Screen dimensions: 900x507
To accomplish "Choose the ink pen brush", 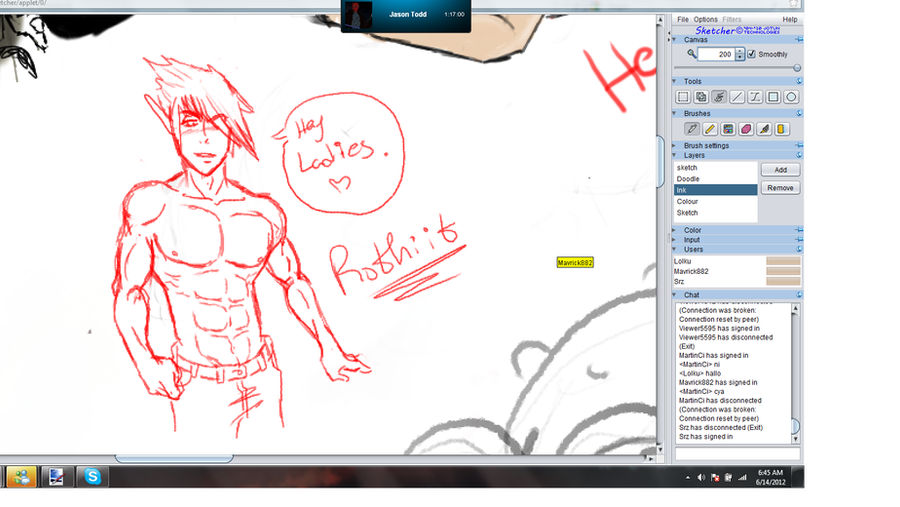I will [x=692, y=129].
